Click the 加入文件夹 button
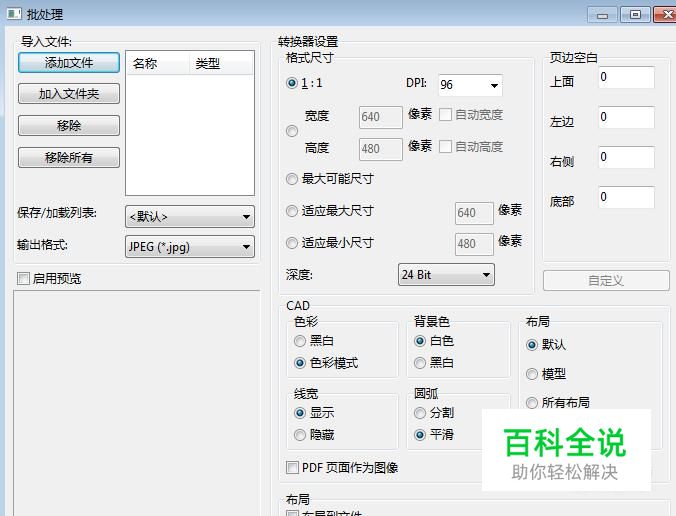The height and width of the screenshot is (516, 676). pyautogui.click(x=69, y=94)
